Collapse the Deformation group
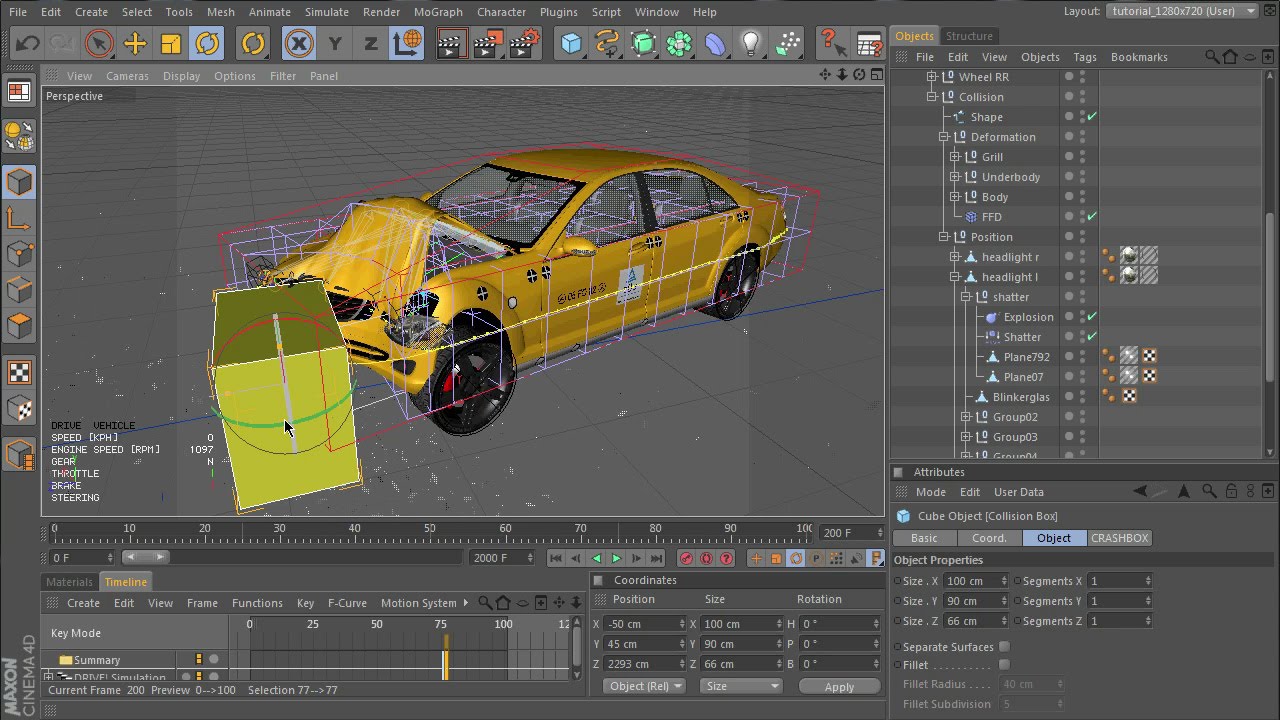Screen dimensions: 1280x720 pos(943,137)
